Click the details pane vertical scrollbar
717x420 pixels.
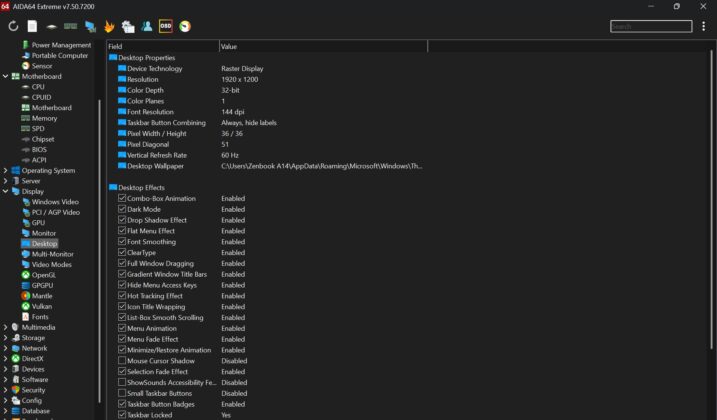(712, 200)
